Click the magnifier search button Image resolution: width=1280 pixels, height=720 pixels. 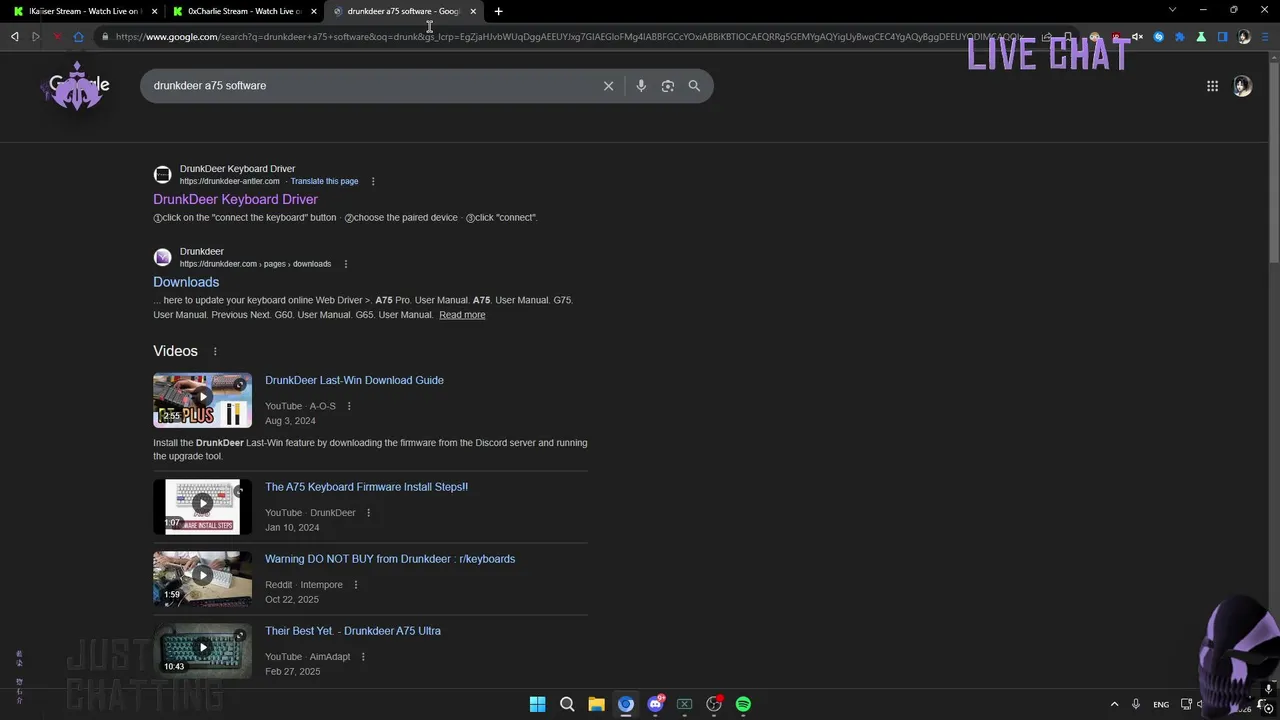[x=694, y=86]
